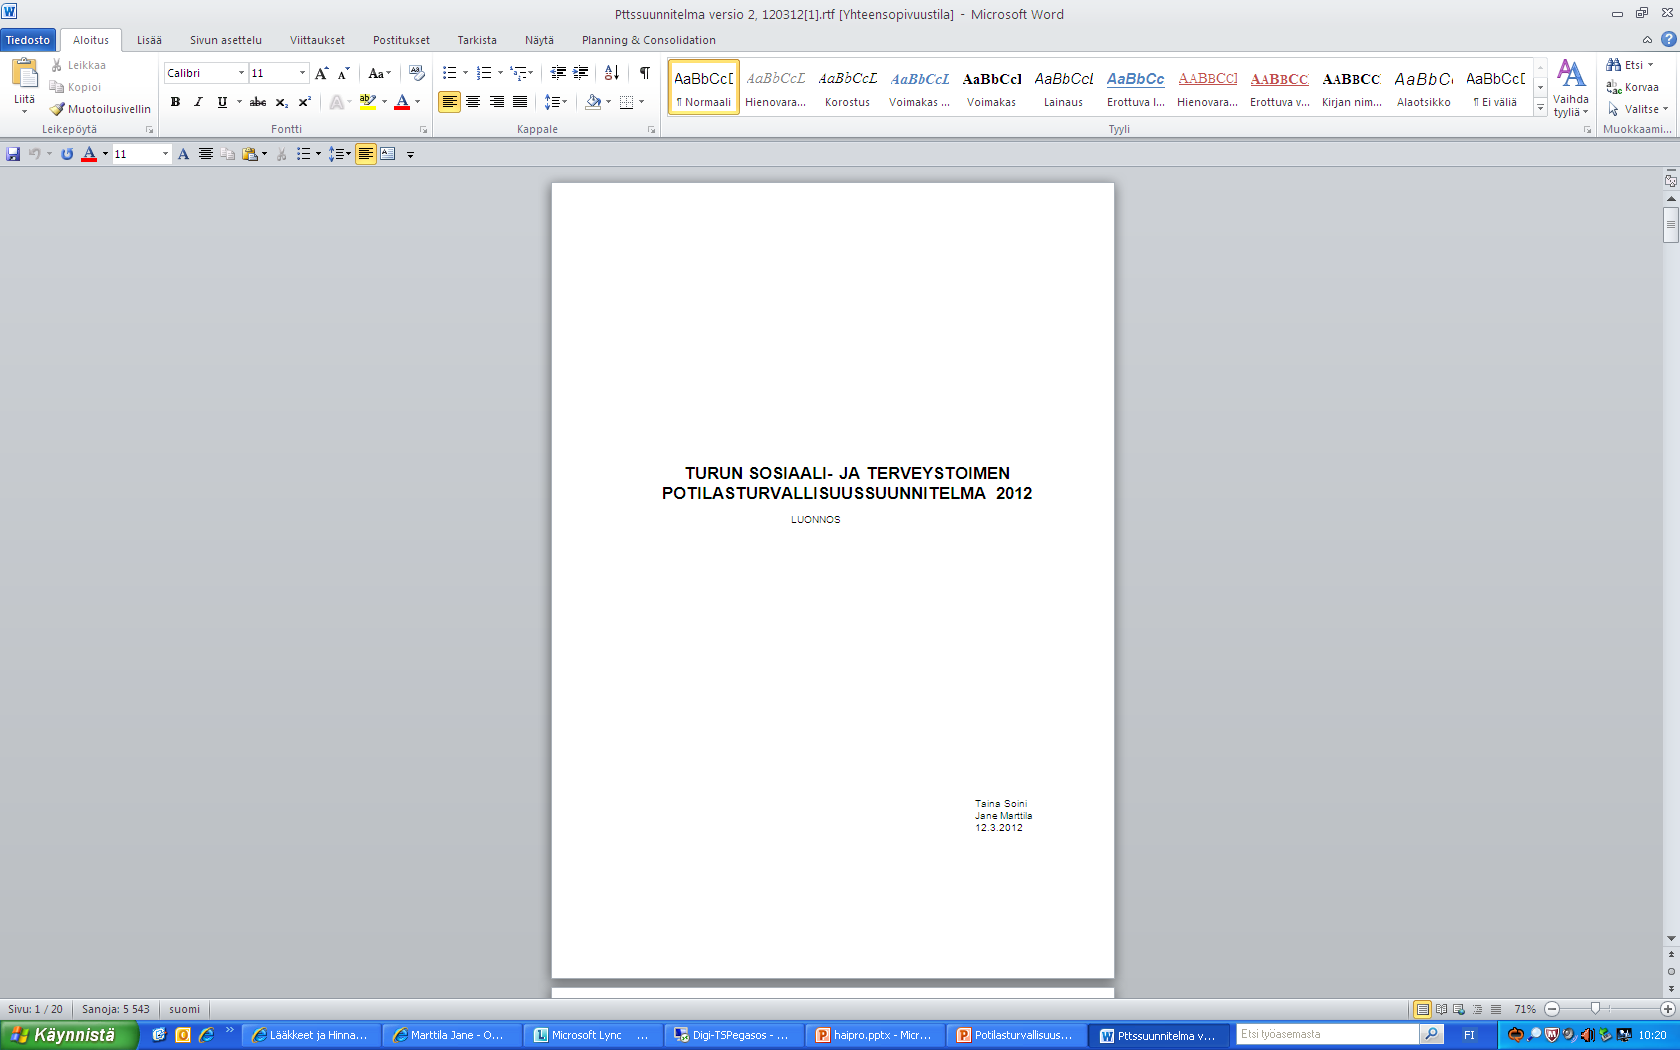This screenshot has width=1680, height=1050.
Task: Open the Planning & Consolidation tab
Action: [x=649, y=40]
